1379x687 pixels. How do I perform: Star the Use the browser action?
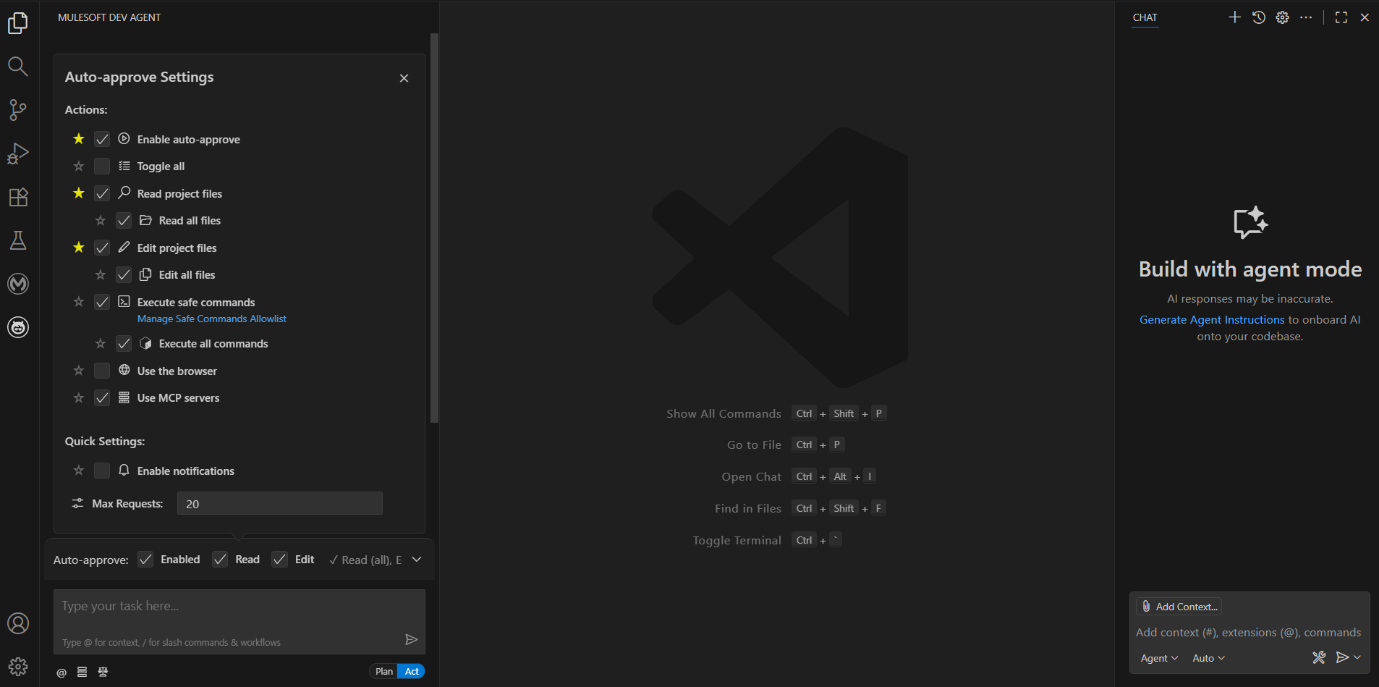79,370
